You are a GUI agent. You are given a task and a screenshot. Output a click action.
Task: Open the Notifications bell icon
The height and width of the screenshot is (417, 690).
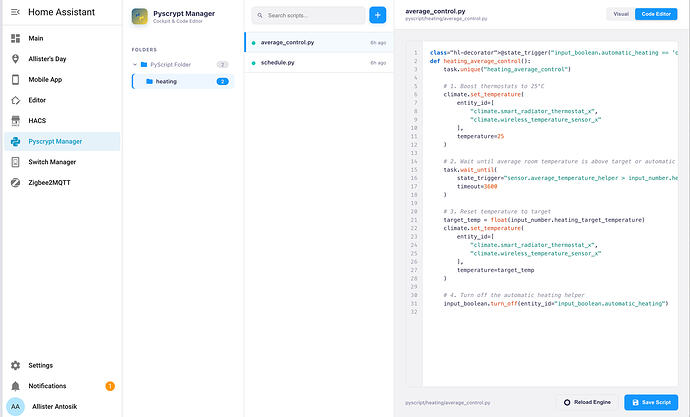(x=15, y=386)
